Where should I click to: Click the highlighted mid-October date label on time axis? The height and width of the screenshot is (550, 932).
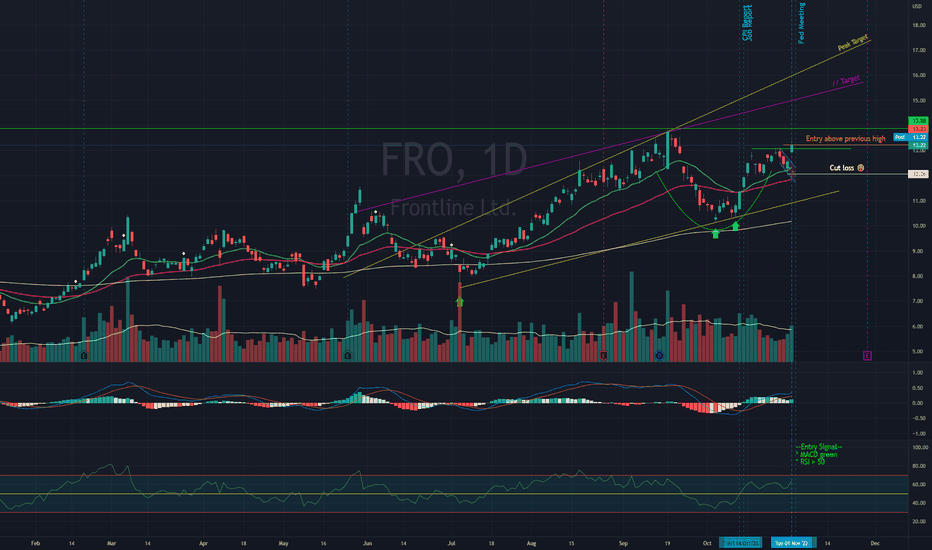740,543
